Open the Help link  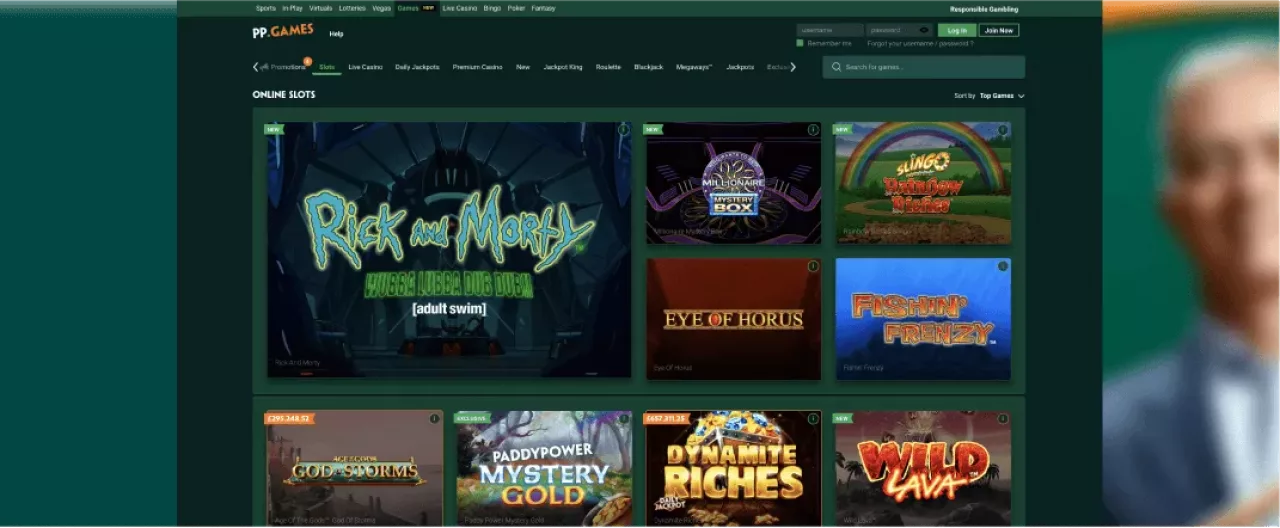336,33
